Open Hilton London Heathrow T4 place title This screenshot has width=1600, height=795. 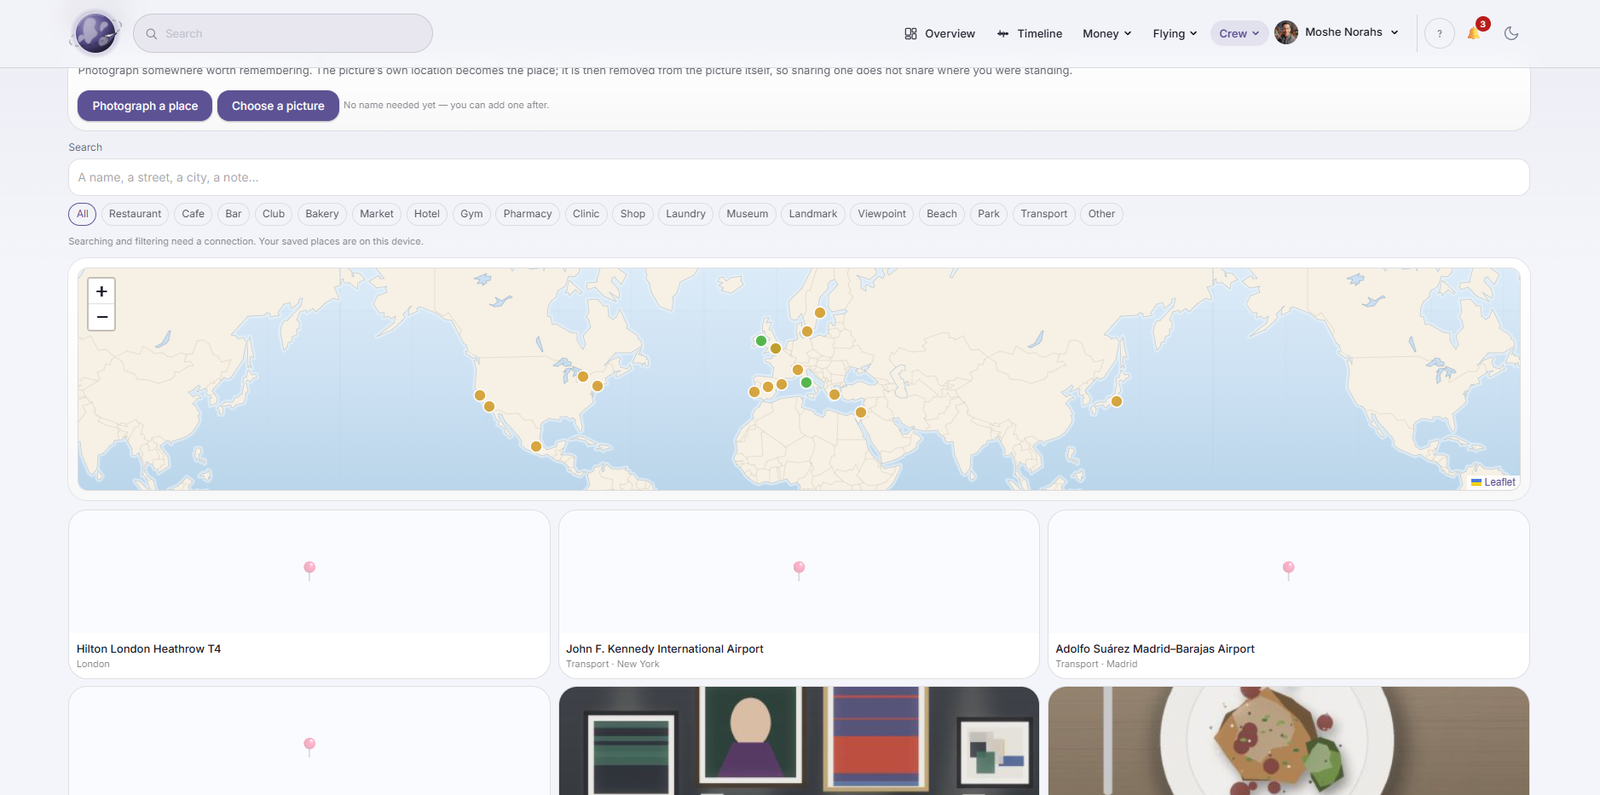[x=149, y=649]
